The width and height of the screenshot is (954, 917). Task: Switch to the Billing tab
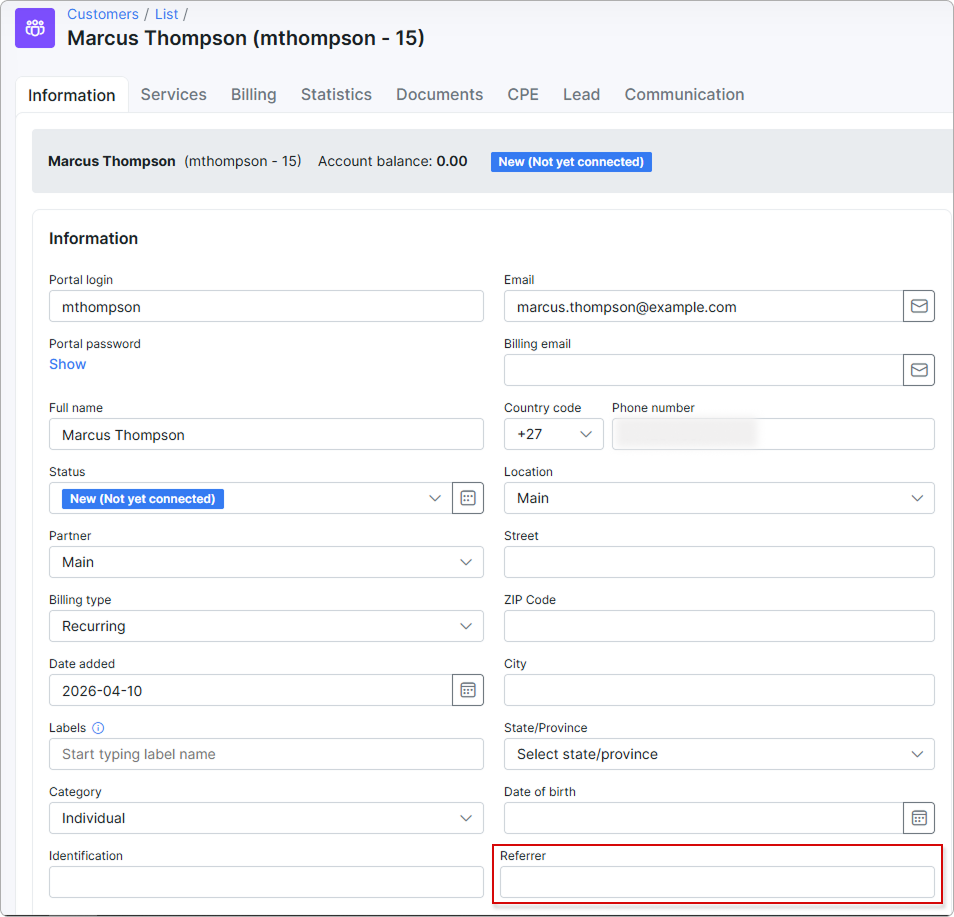(x=254, y=94)
